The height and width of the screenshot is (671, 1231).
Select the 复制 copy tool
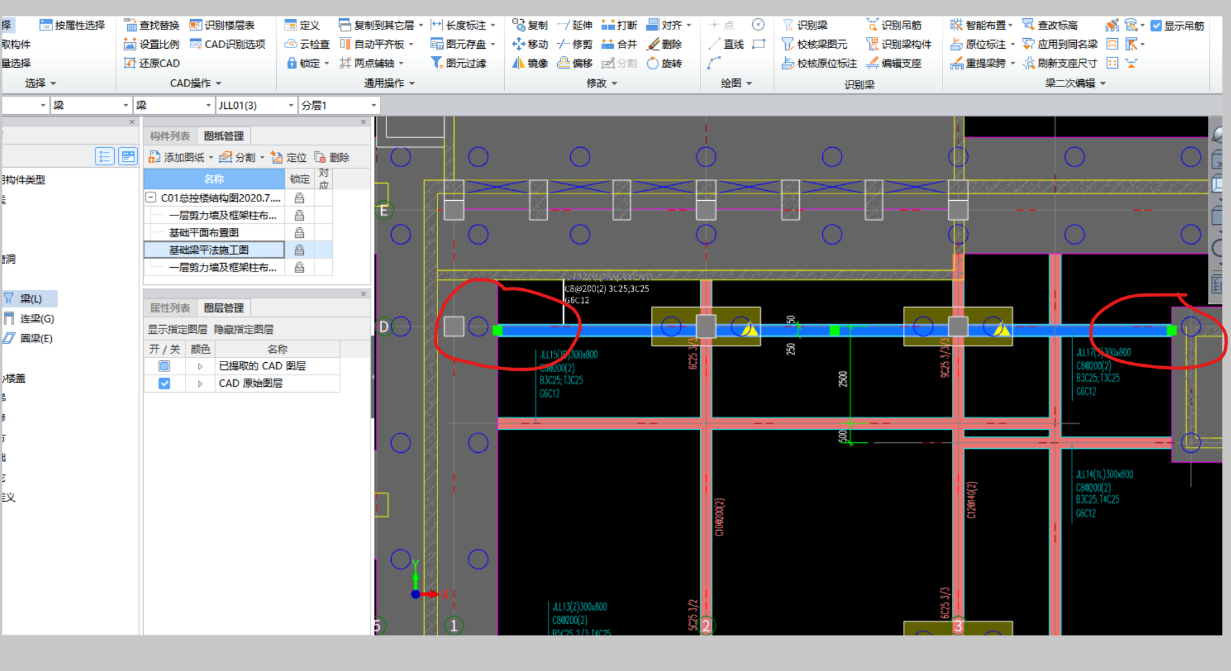(x=530, y=25)
